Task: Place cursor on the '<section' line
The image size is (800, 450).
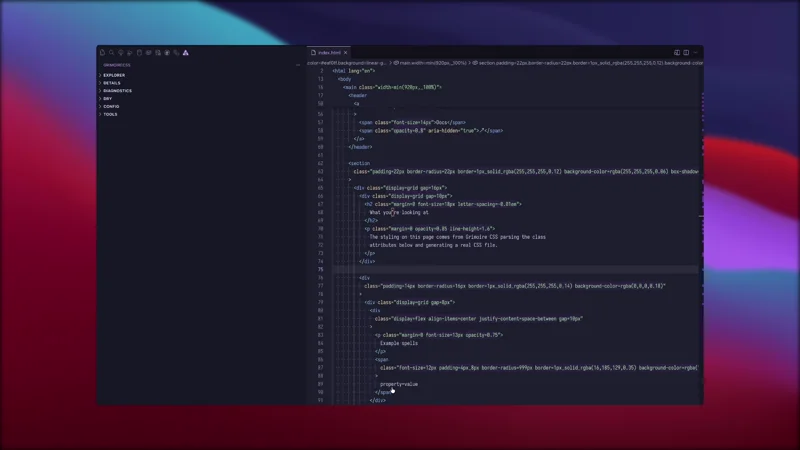Action: click(359, 163)
